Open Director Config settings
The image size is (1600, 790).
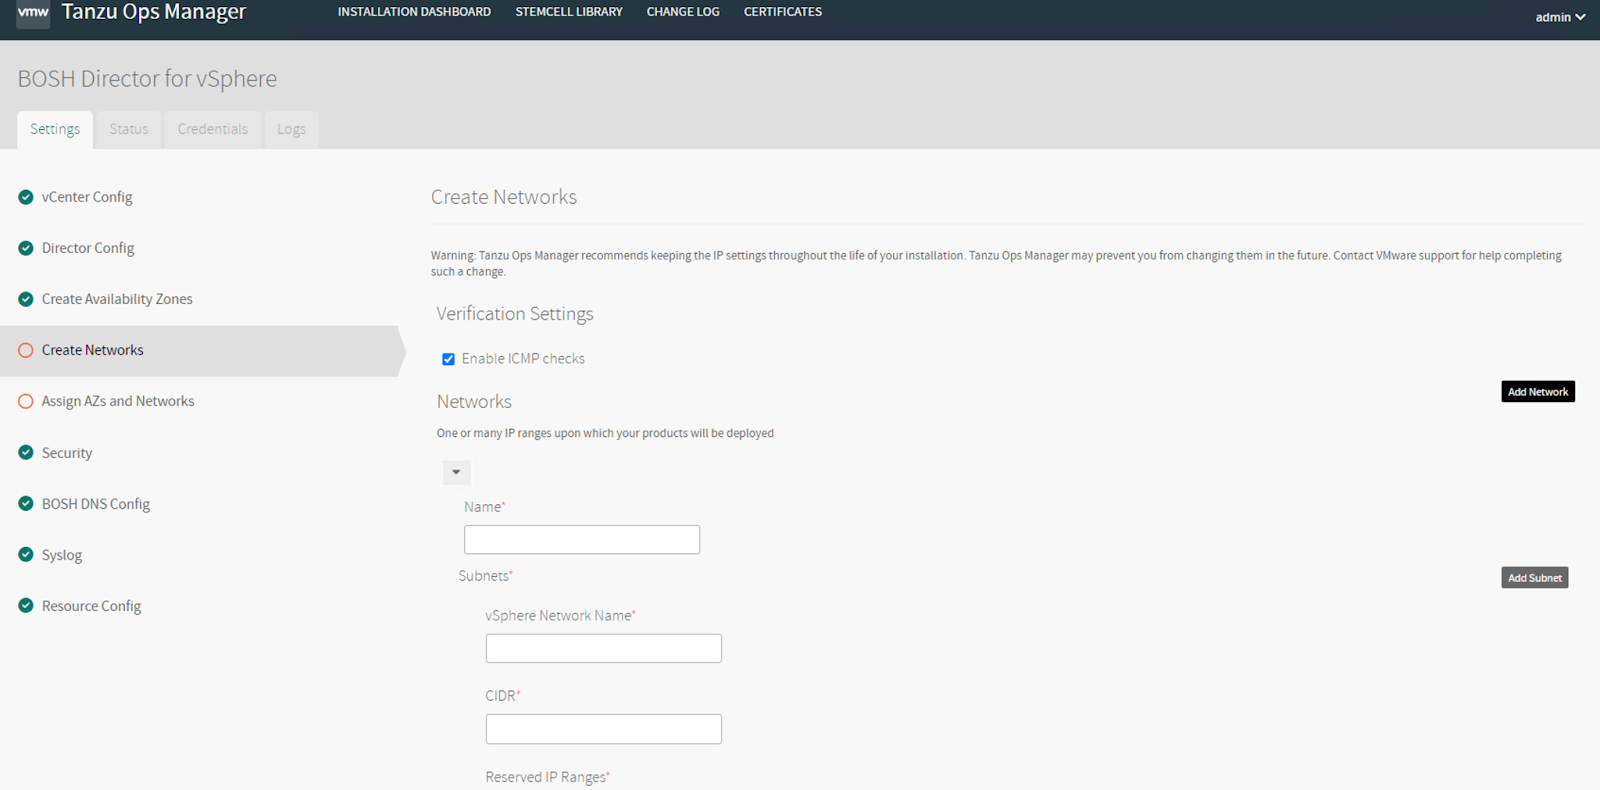click(88, 248)
